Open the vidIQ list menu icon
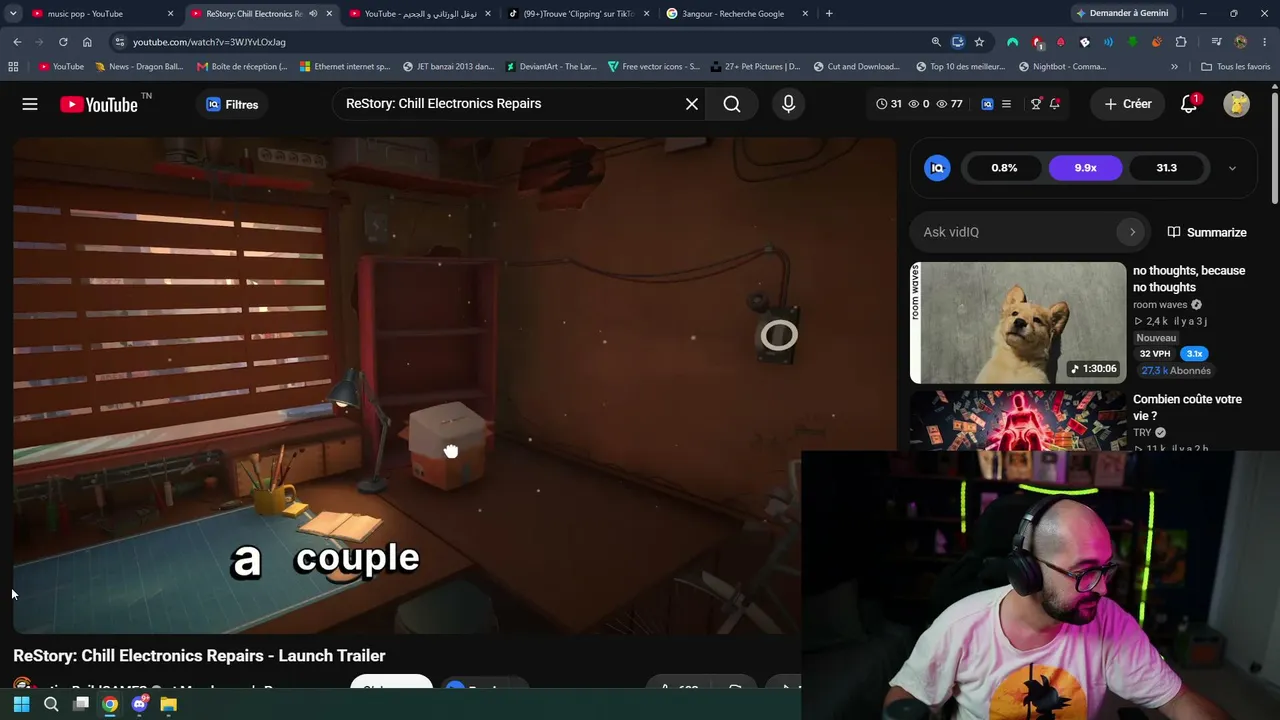Viewport: 1280px width, 720px height. point(1006,104)
